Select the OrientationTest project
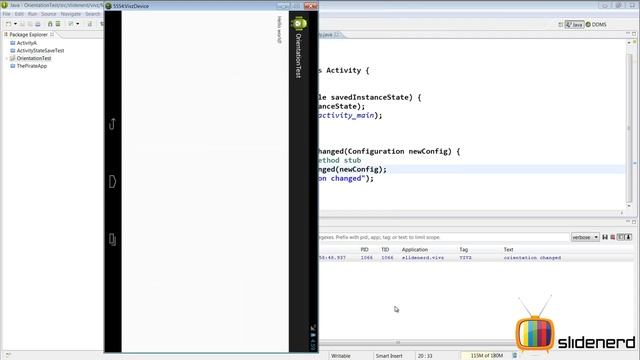 (x=34, y=58)
